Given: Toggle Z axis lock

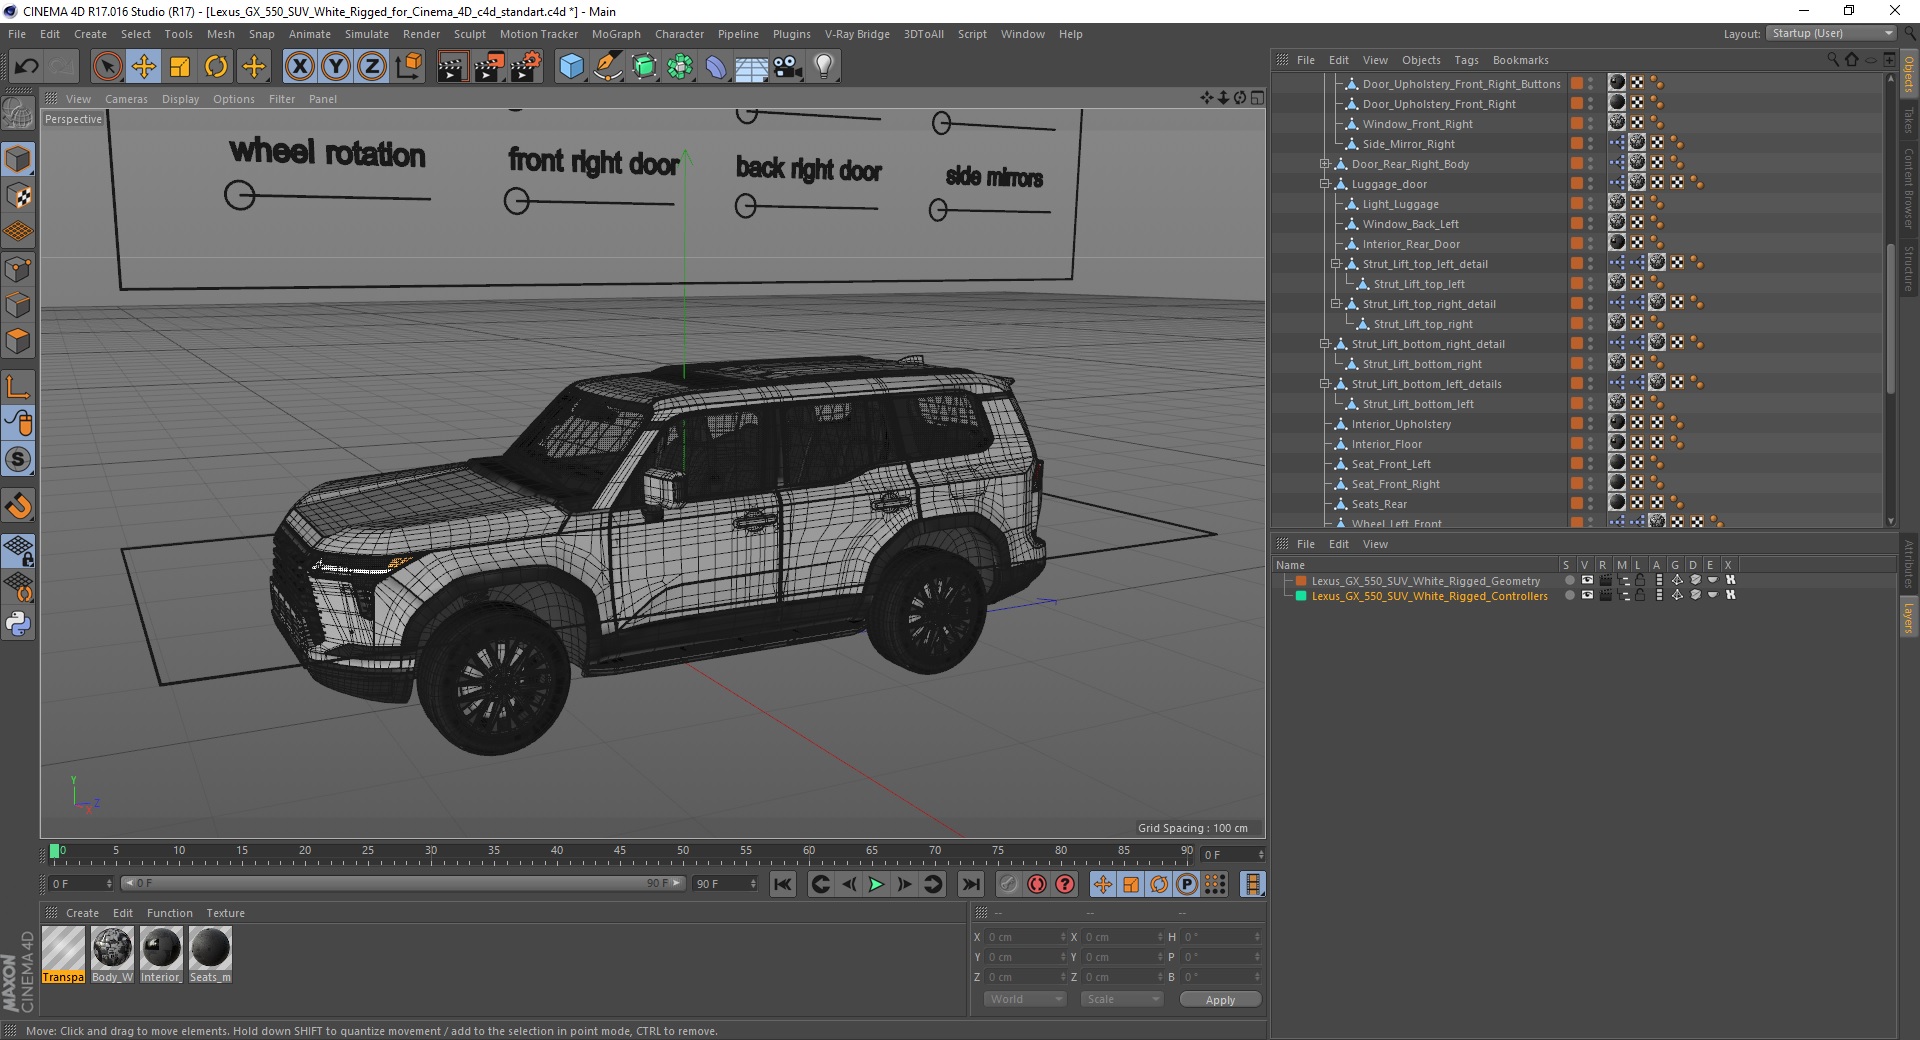Looking at the screenshot, I should [x=372, y=67].
